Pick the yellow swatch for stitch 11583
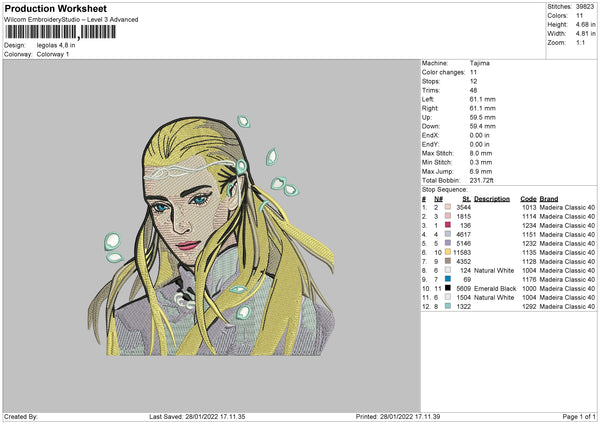The height and width of the screenshot is (424, 600). [x=448, y=252]
